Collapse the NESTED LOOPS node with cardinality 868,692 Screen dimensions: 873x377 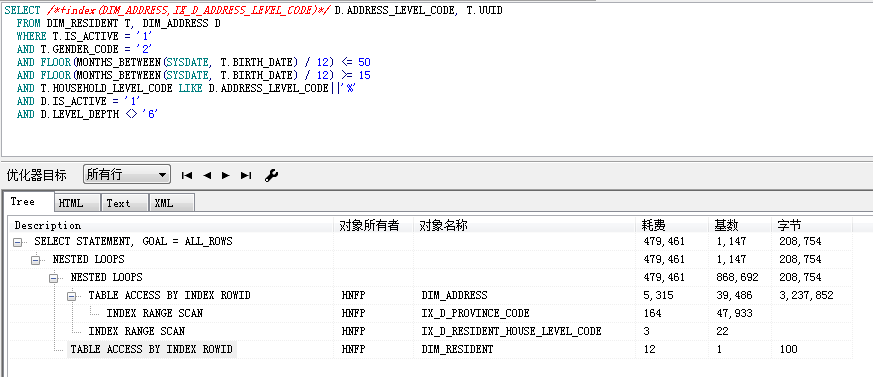click(x=53, y=278)
